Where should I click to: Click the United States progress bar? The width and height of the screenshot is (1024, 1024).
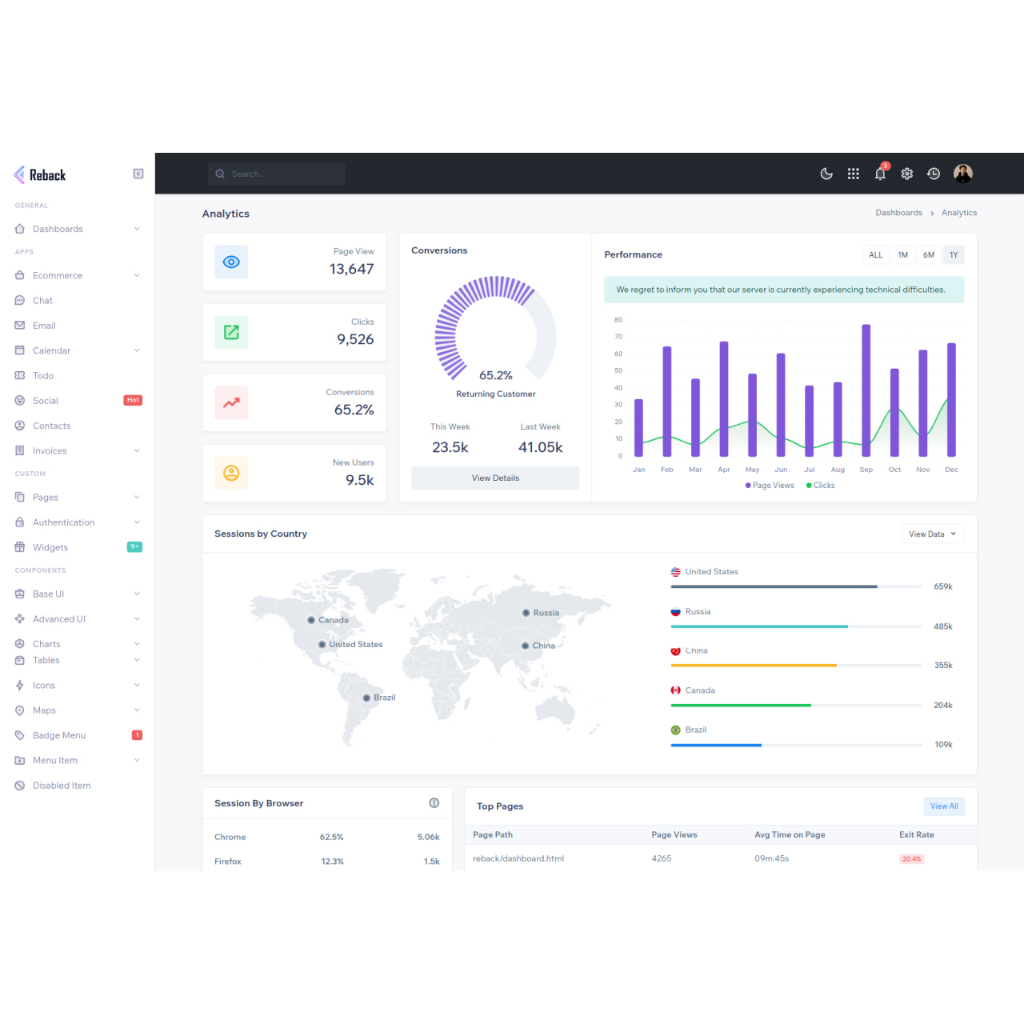tap(796, 586)
